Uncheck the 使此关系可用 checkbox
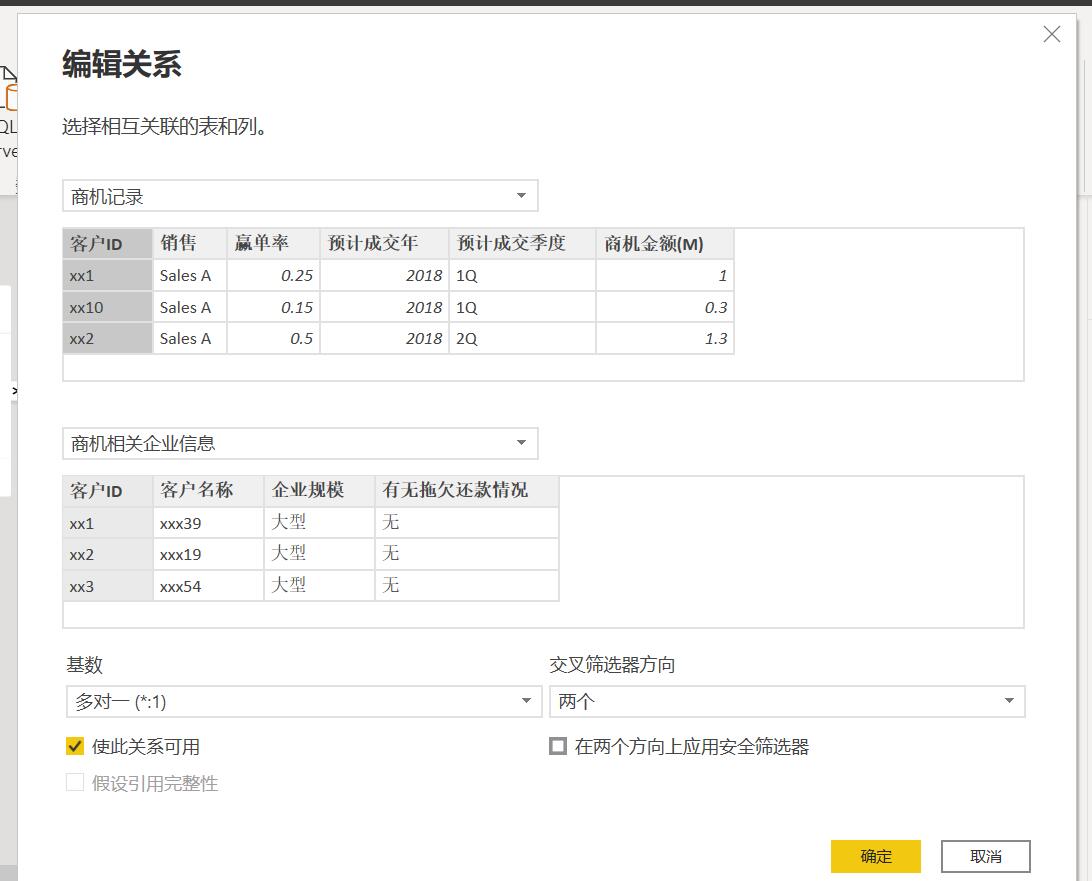 [x=75, y=746]
